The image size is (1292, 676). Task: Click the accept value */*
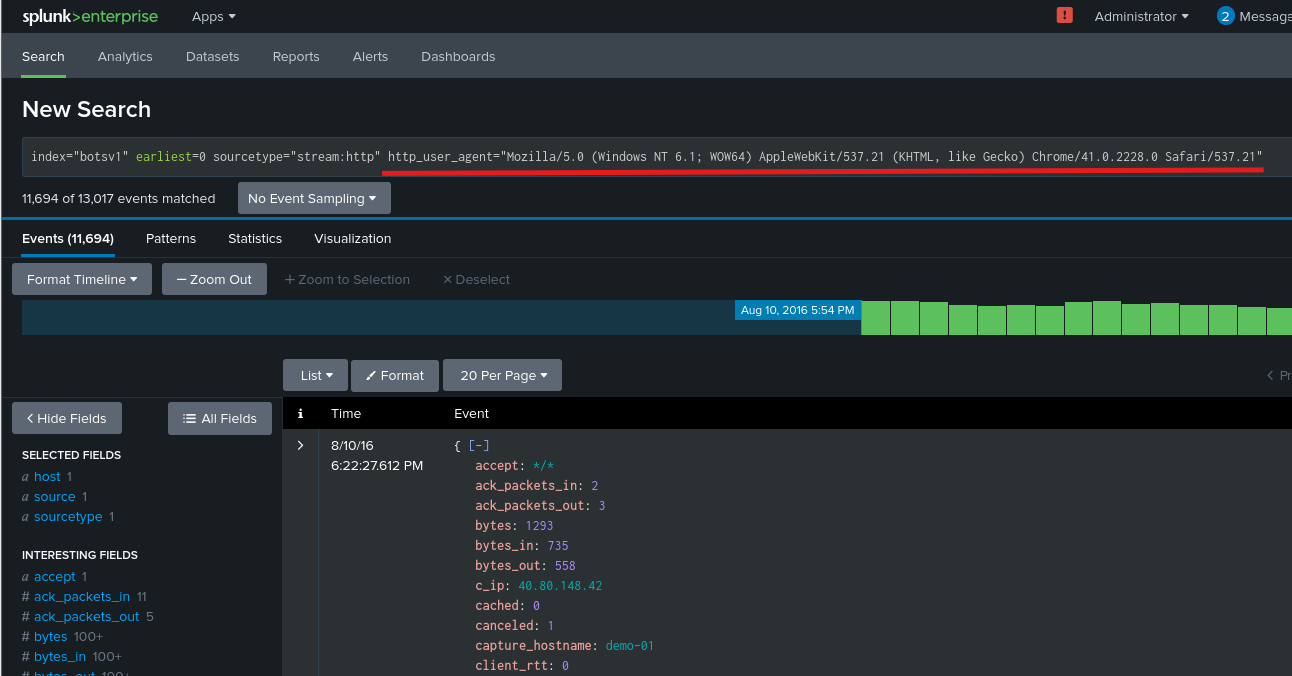(543, 465)
